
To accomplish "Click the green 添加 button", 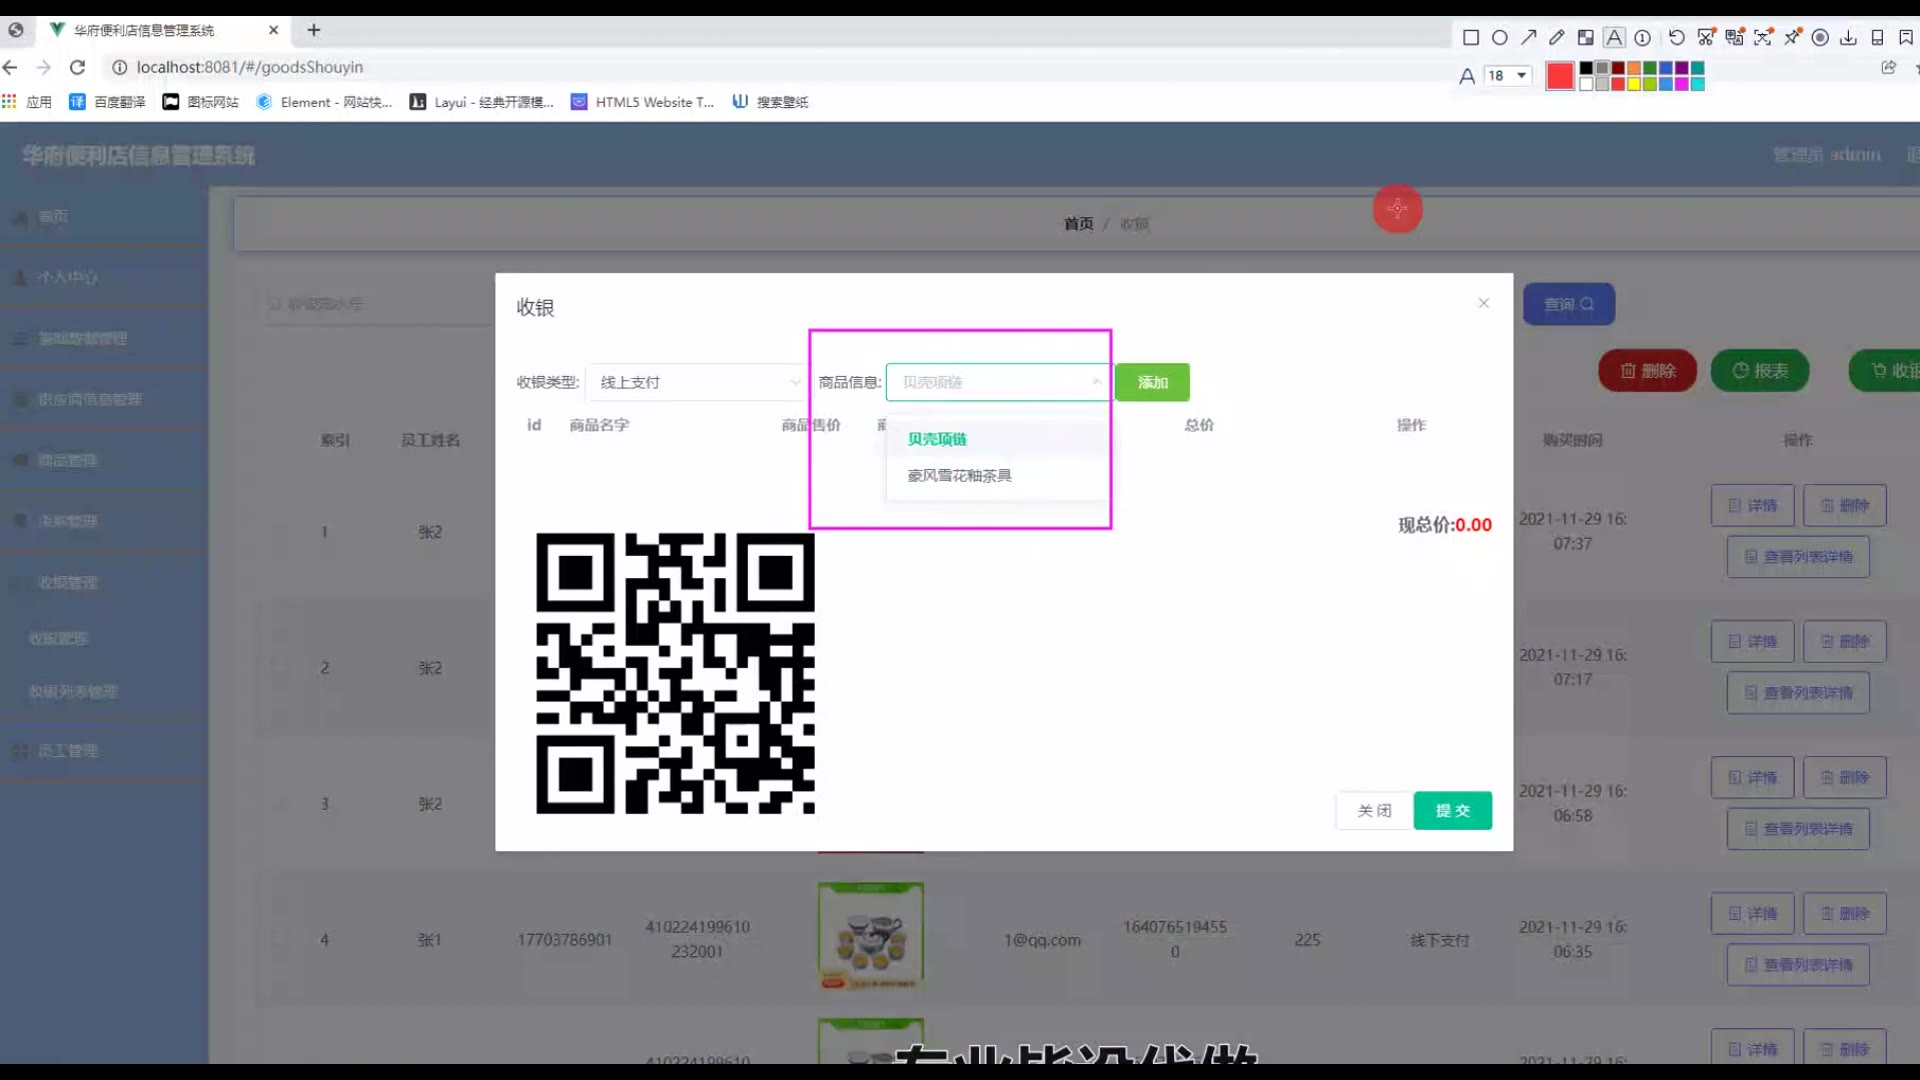I will click(x=1152, y=382).
